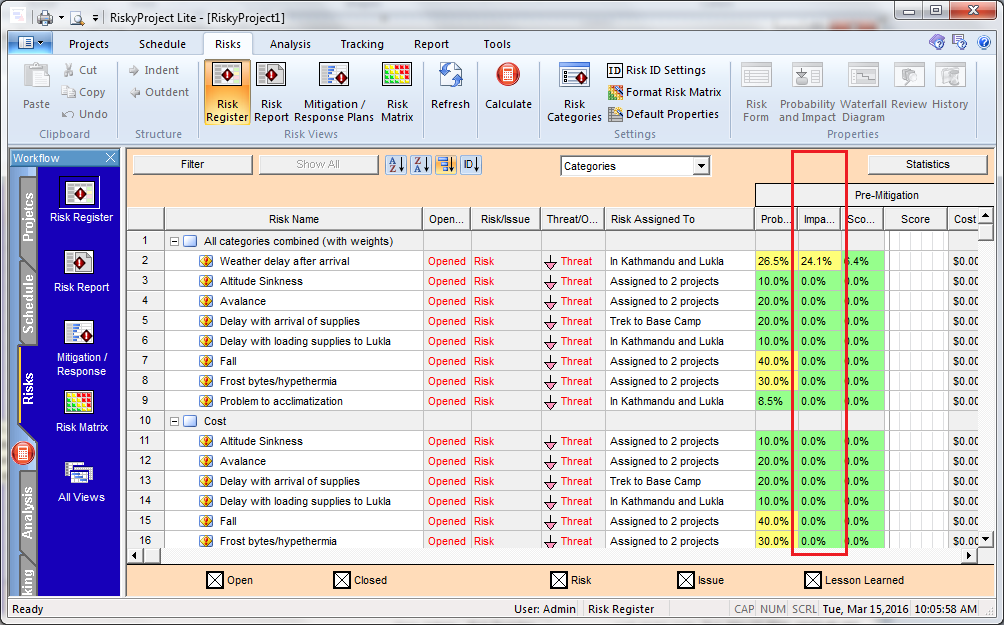The height and width of the screenshot is (625, 1006).
Task: Collapse 'All categories combined (with weights)' group
Action: (174, 241)
